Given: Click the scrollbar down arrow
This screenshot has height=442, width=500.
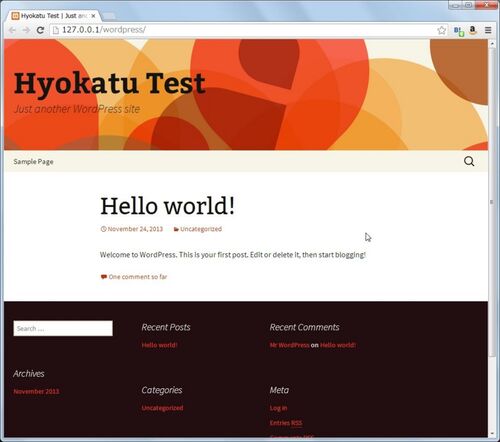Looking at the screenshot, I should coord(492,433).
